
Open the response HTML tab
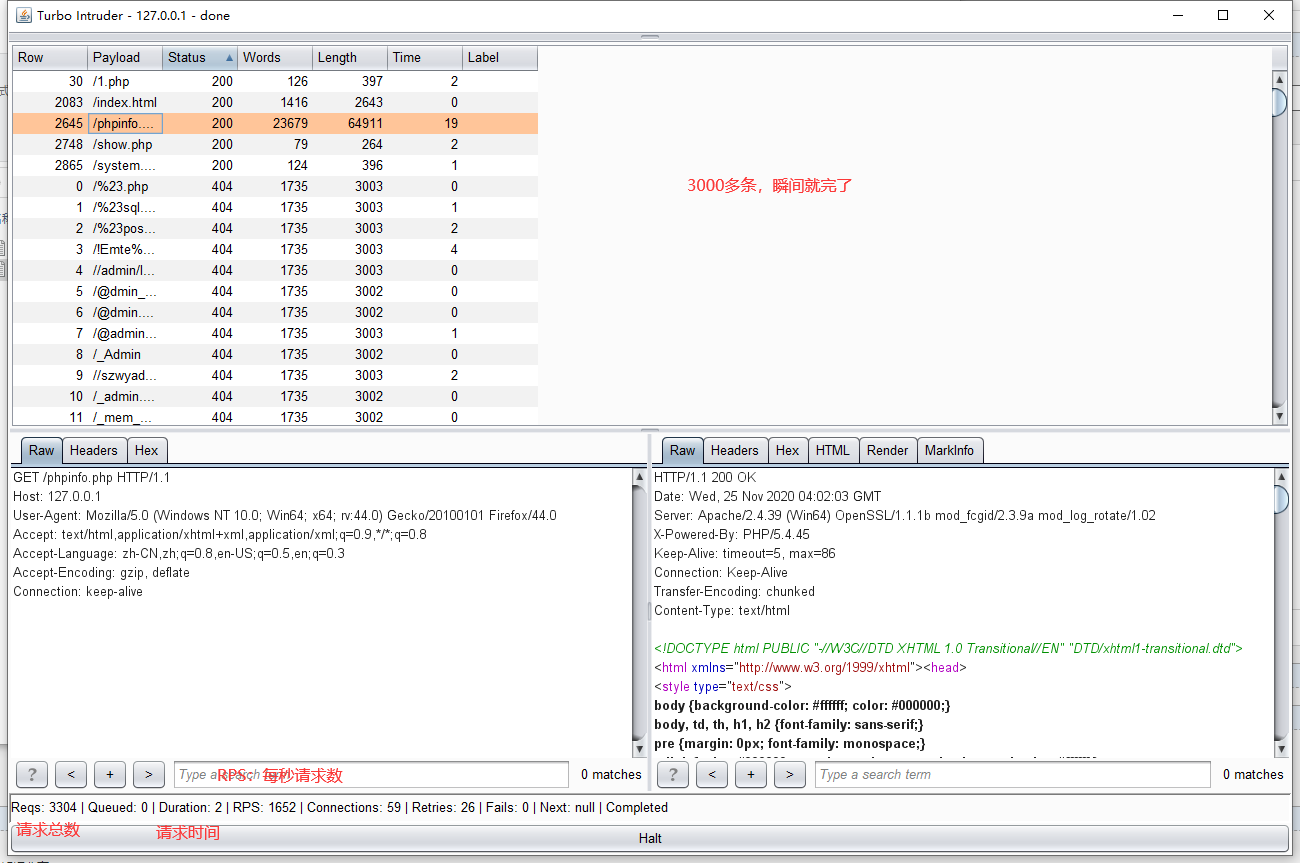(832, 450)
